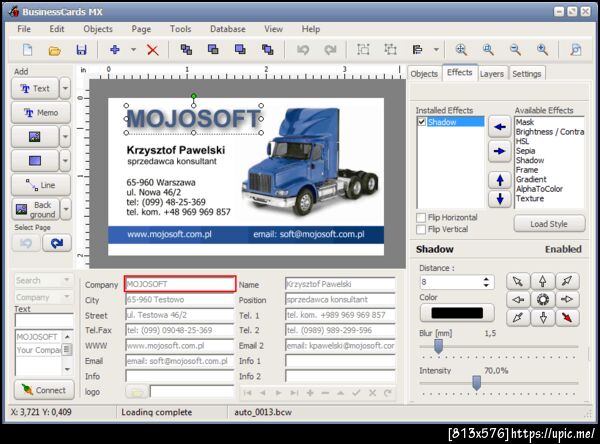Switch to the Layers tab
Viewport: 600px width, 444px height.
coord(492,74)
